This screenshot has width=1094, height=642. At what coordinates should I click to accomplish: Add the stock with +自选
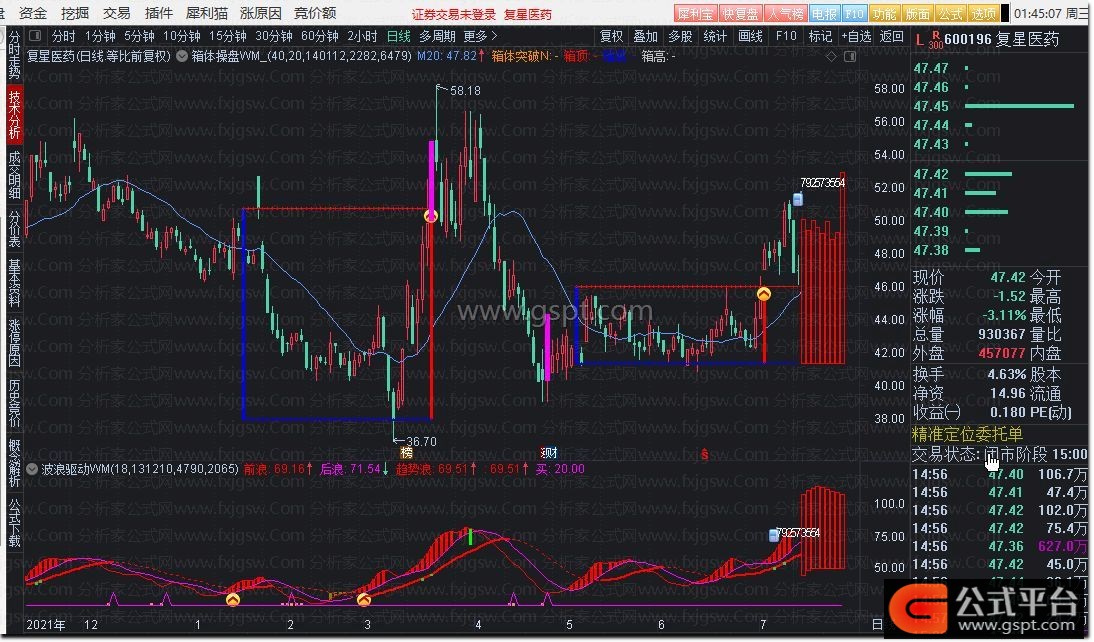(x=856, y=36)
